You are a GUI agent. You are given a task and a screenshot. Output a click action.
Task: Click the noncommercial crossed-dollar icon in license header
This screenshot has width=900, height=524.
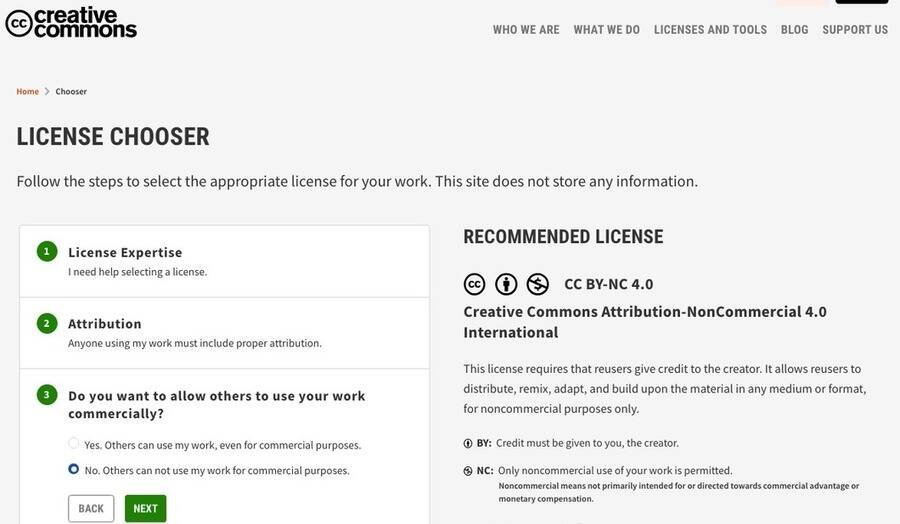point(538,284)
